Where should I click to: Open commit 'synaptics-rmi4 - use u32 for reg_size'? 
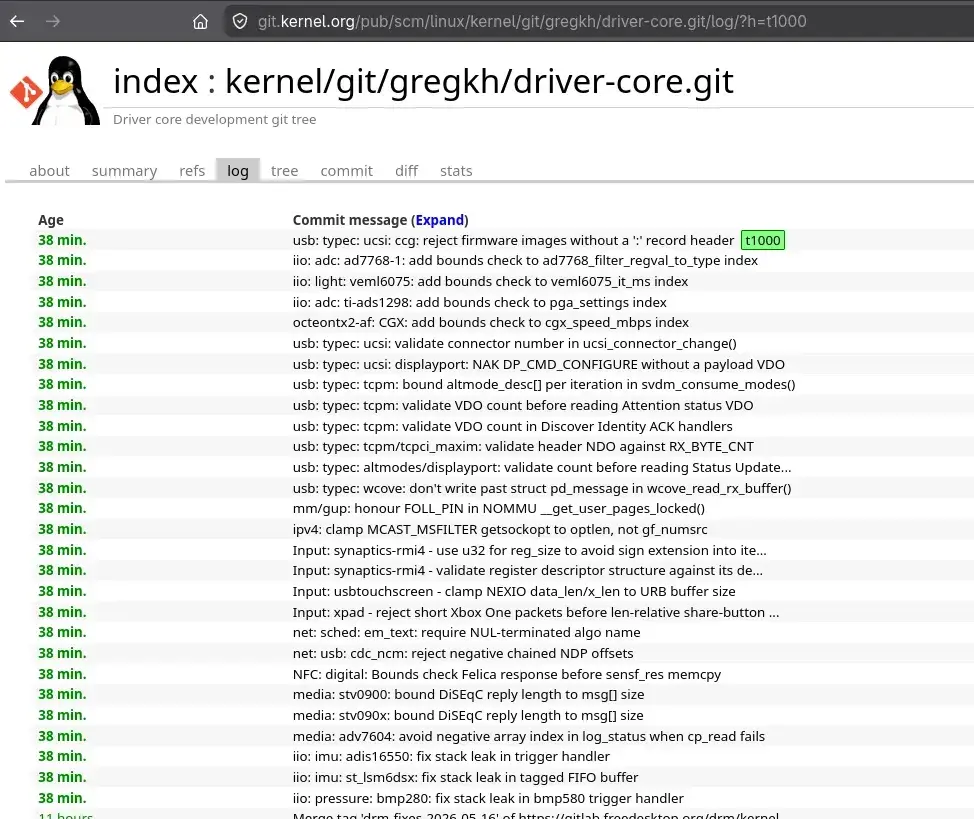click(x=529, y=551)
